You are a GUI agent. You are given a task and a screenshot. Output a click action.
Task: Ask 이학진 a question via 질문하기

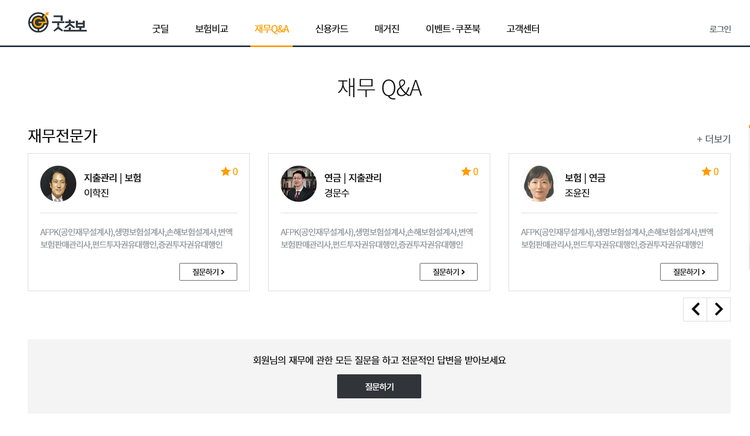point(208,272)
